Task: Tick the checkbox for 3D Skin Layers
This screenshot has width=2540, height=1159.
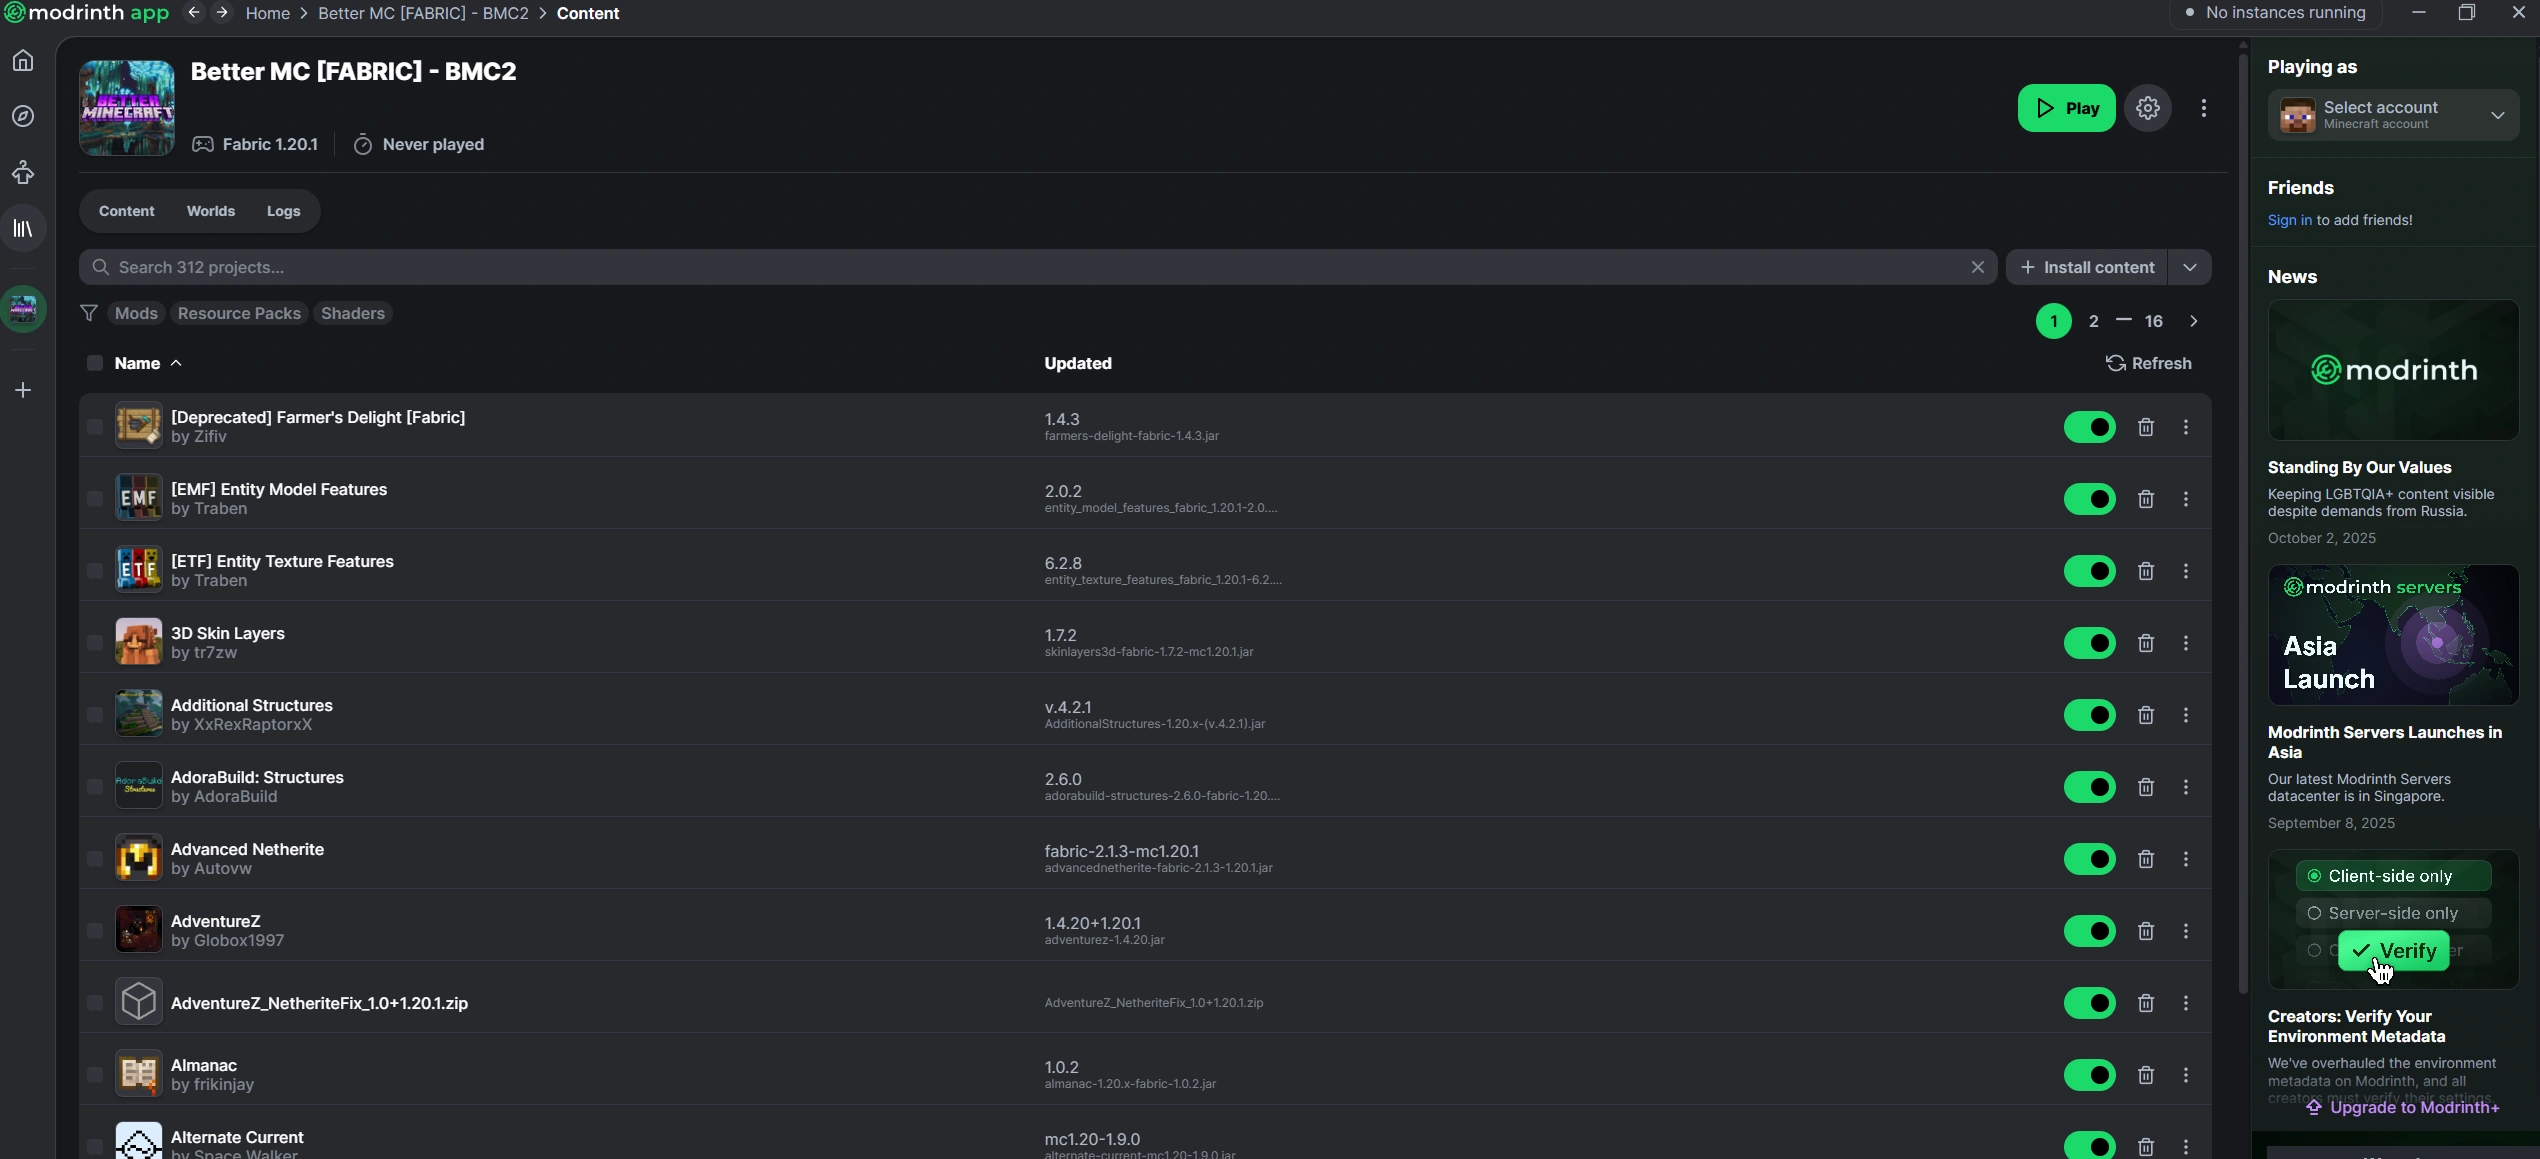Action: click(x=94, y=643)
